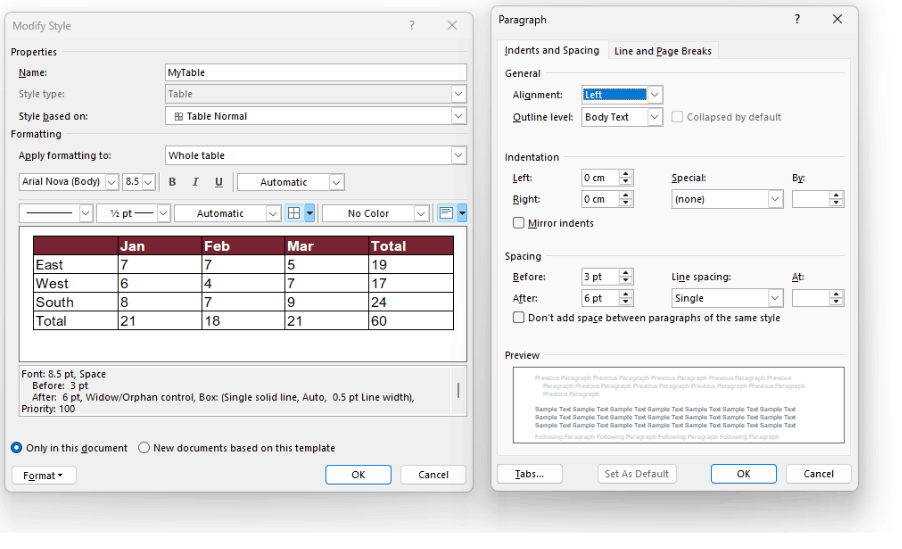Click the help icon in Paragraph dialog
Screen dimensions: 902x549
pyautogui.click(x=797, y=19)
